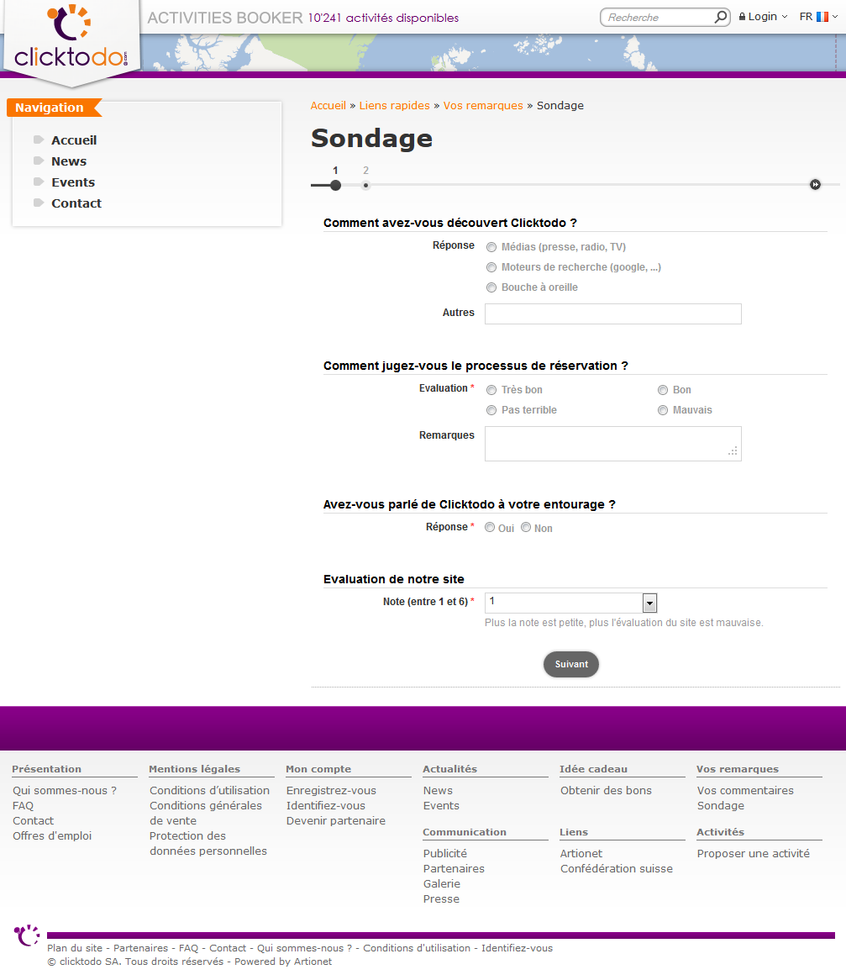Open Conditions d'utilisation under Mentions légales
846x980 pixels.
point(209,791)
